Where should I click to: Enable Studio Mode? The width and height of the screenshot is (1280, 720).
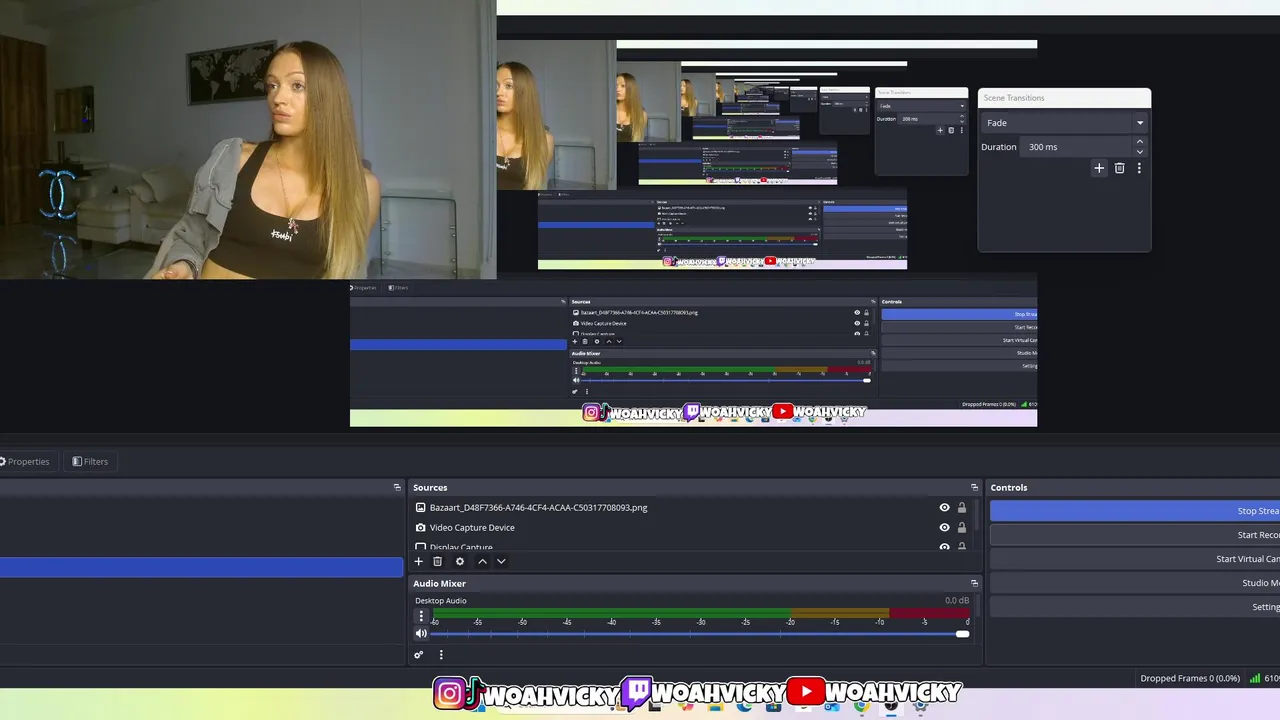tap(1135, 583)
